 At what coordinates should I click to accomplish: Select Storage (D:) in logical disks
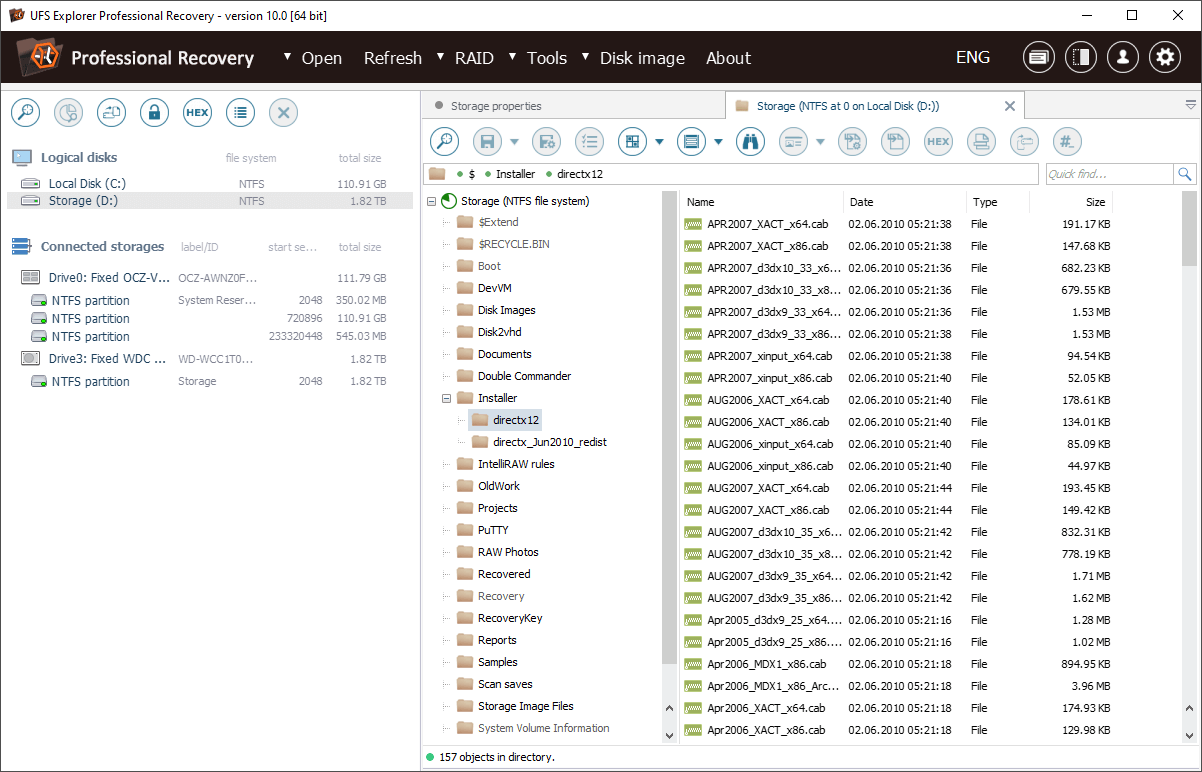210,201
